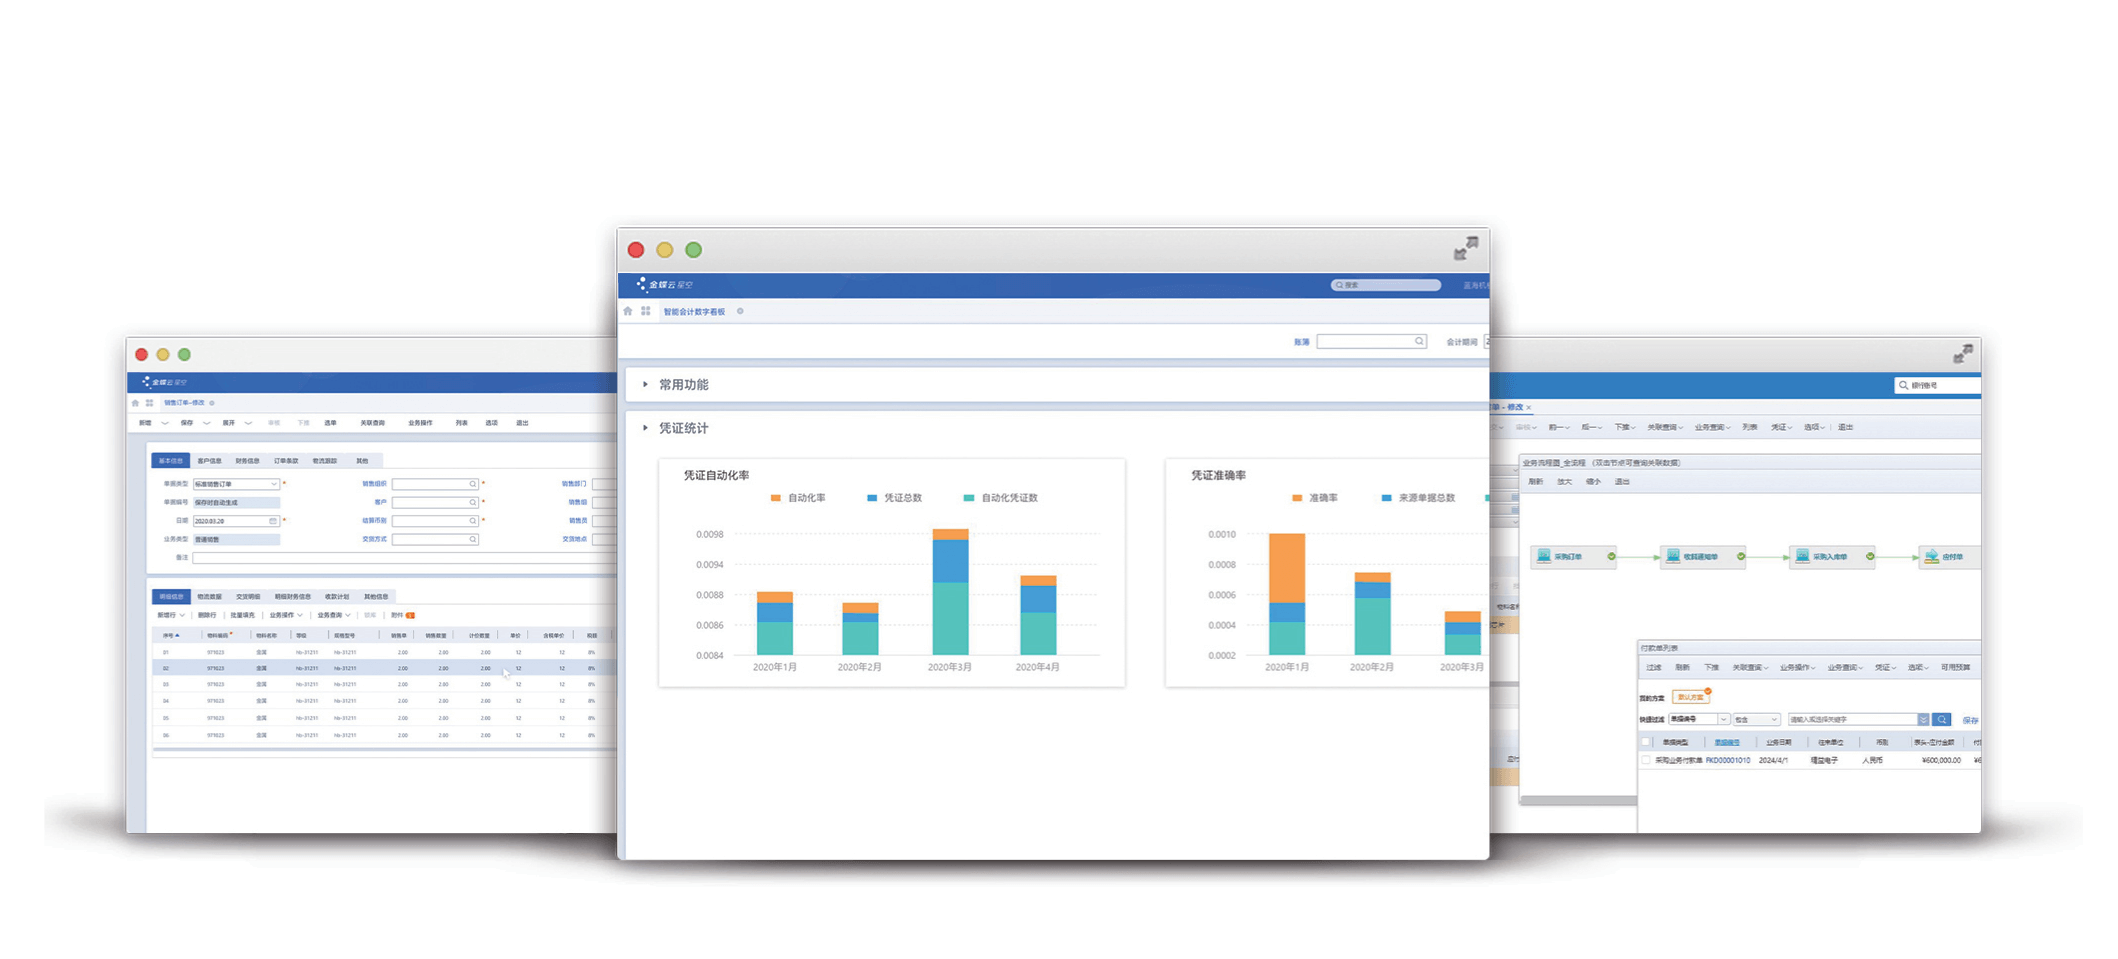Collapse the 凭证统计 section

[646, 428]
